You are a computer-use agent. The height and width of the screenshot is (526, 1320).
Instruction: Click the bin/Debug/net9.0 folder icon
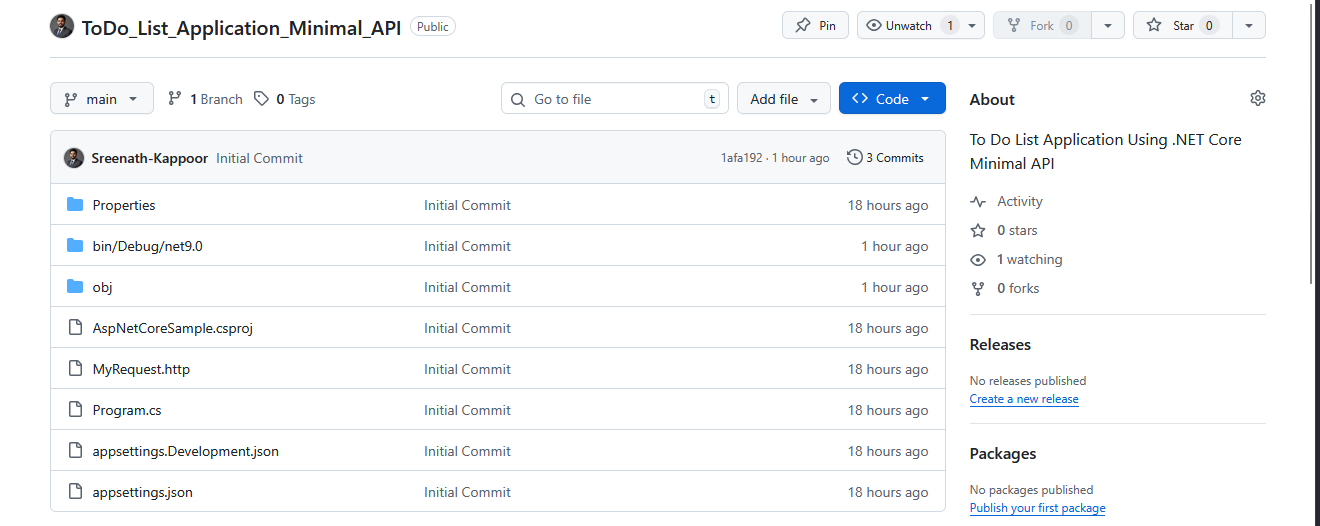pyautogui.click(x=75, y=246)
